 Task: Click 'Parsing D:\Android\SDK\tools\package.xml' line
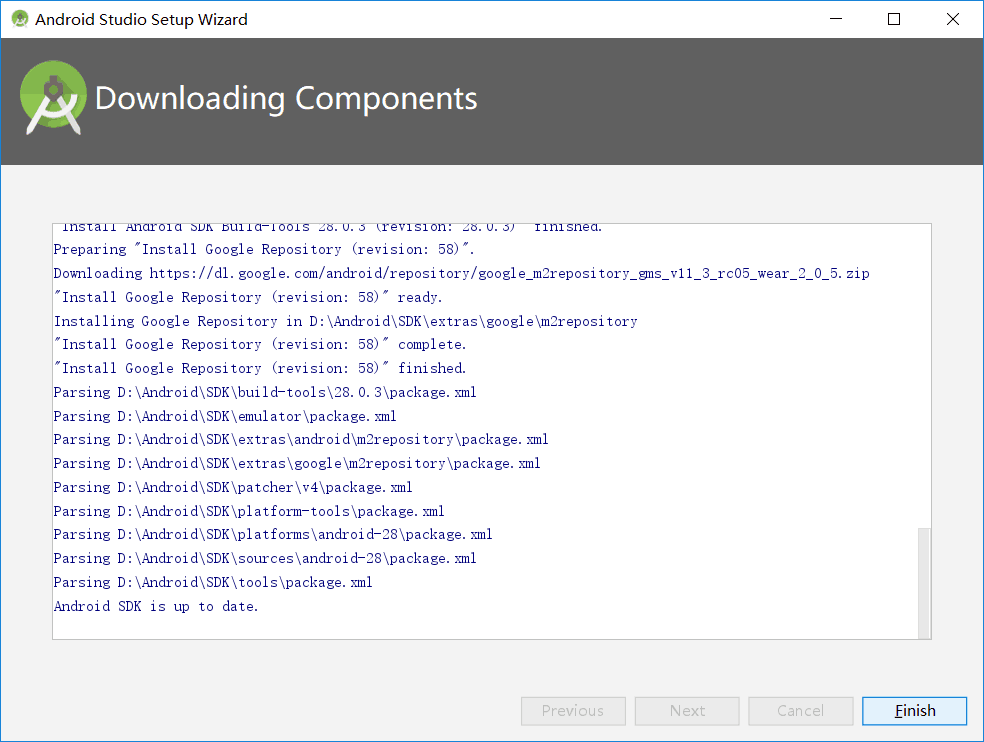tap(213, 583)
